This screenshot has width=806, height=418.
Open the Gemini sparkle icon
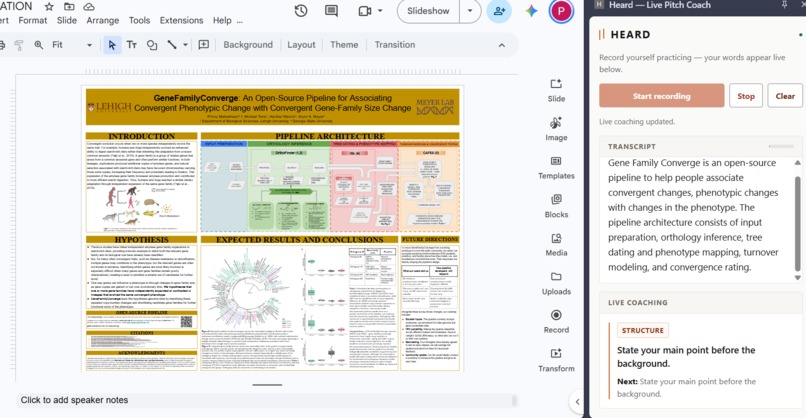point(531,11)
